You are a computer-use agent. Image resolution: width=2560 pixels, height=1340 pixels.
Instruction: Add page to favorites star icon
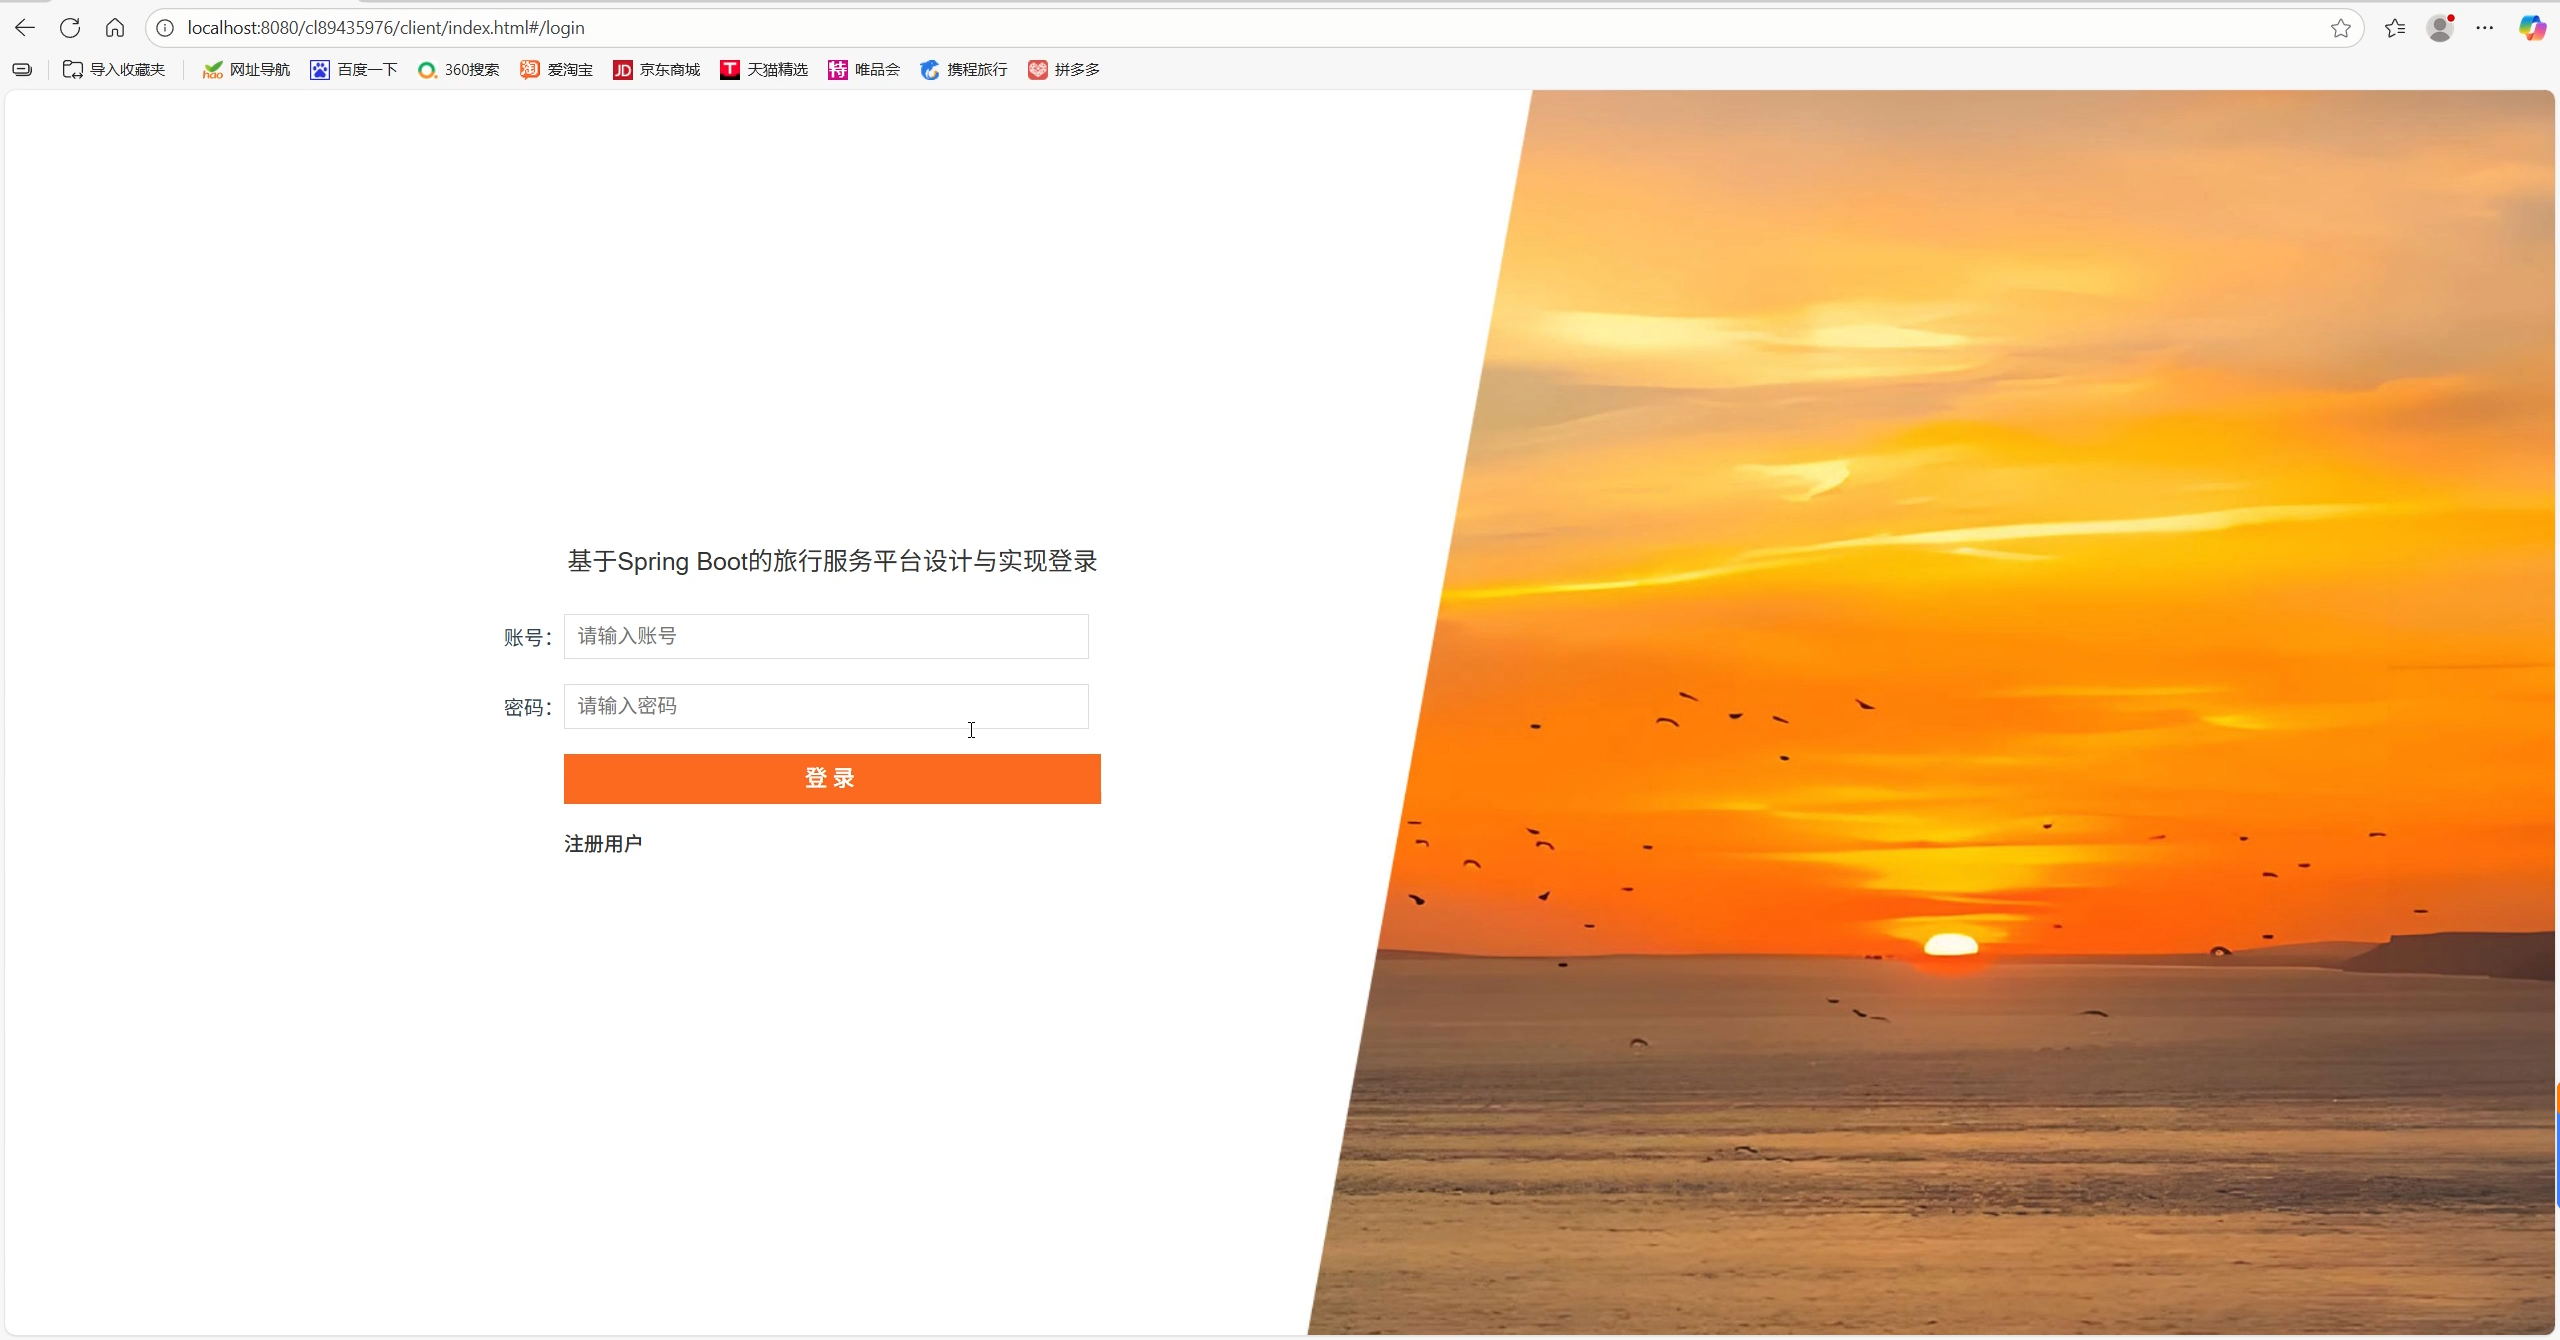point(2340,28)
